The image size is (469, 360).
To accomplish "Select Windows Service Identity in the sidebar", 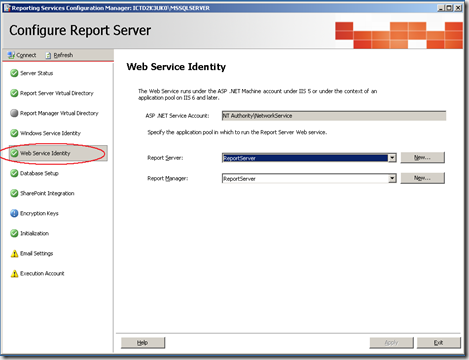I will coord(50,133).
